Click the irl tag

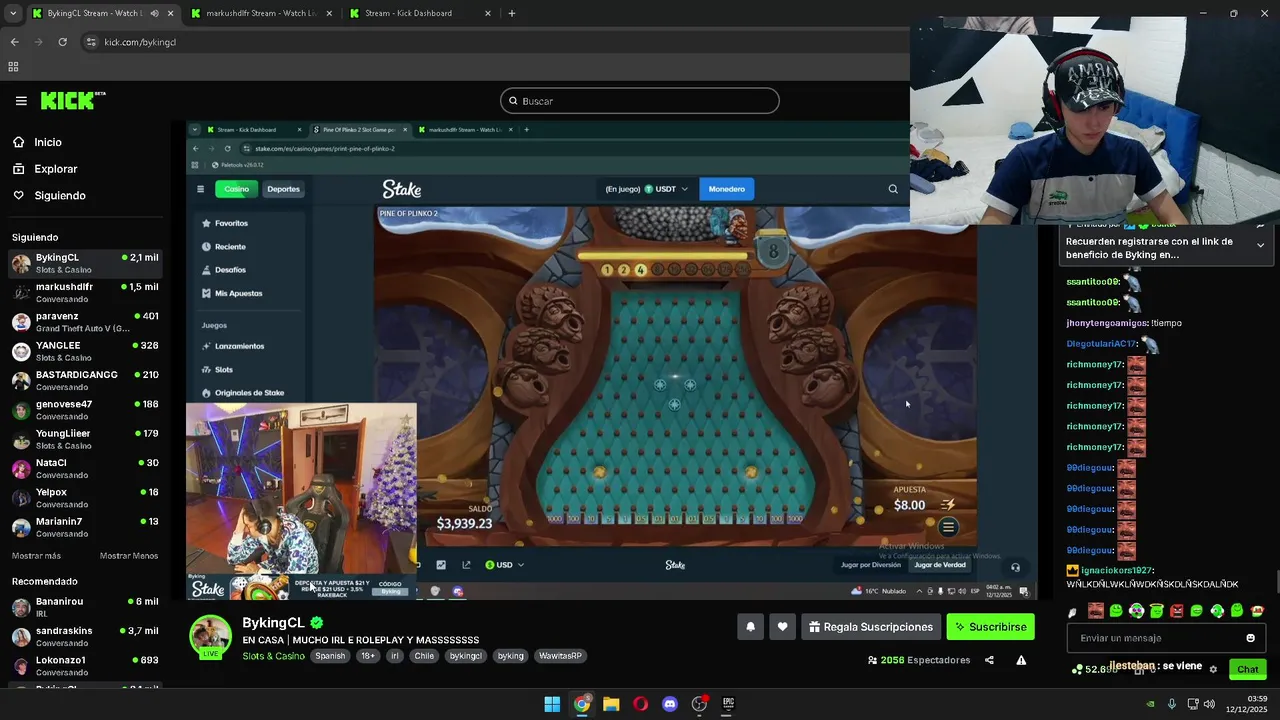pyautogui.click(x=394, y=656)
